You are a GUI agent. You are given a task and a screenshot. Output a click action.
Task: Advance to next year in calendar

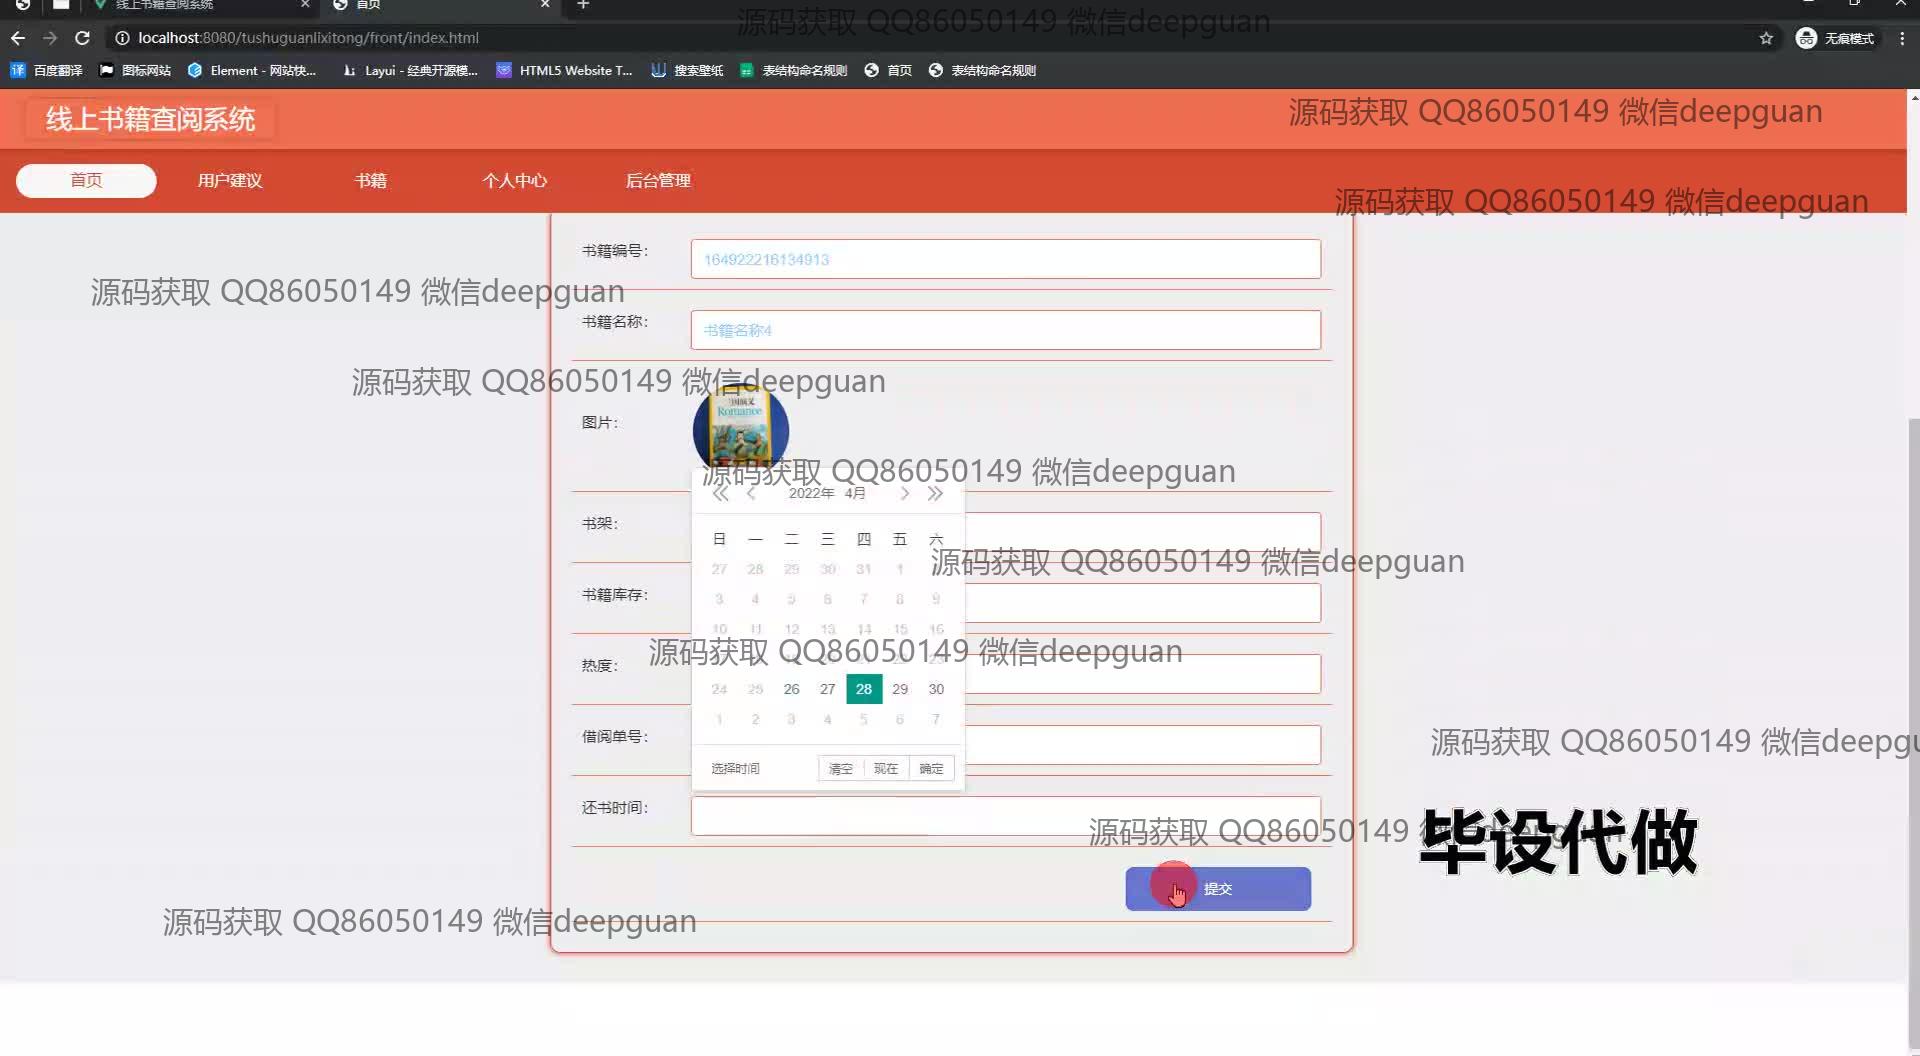tap(935, 494)
